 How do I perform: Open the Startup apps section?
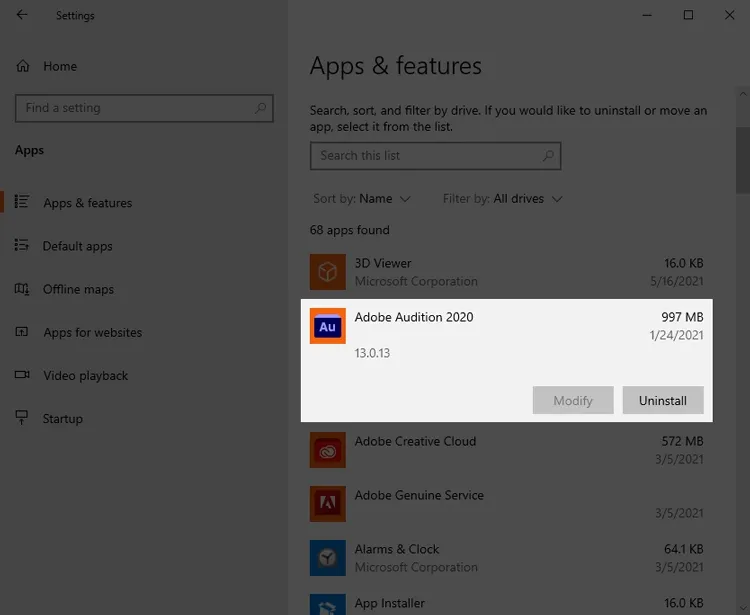coord(63,418)
